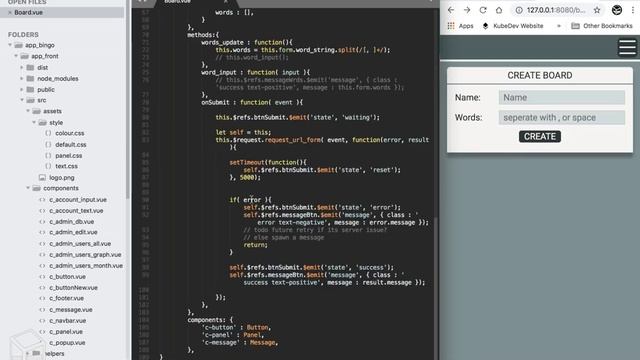Click the c_button.vue code file icon
The image size is (640, 360).
pyautogui.click(x=42, y=276)
